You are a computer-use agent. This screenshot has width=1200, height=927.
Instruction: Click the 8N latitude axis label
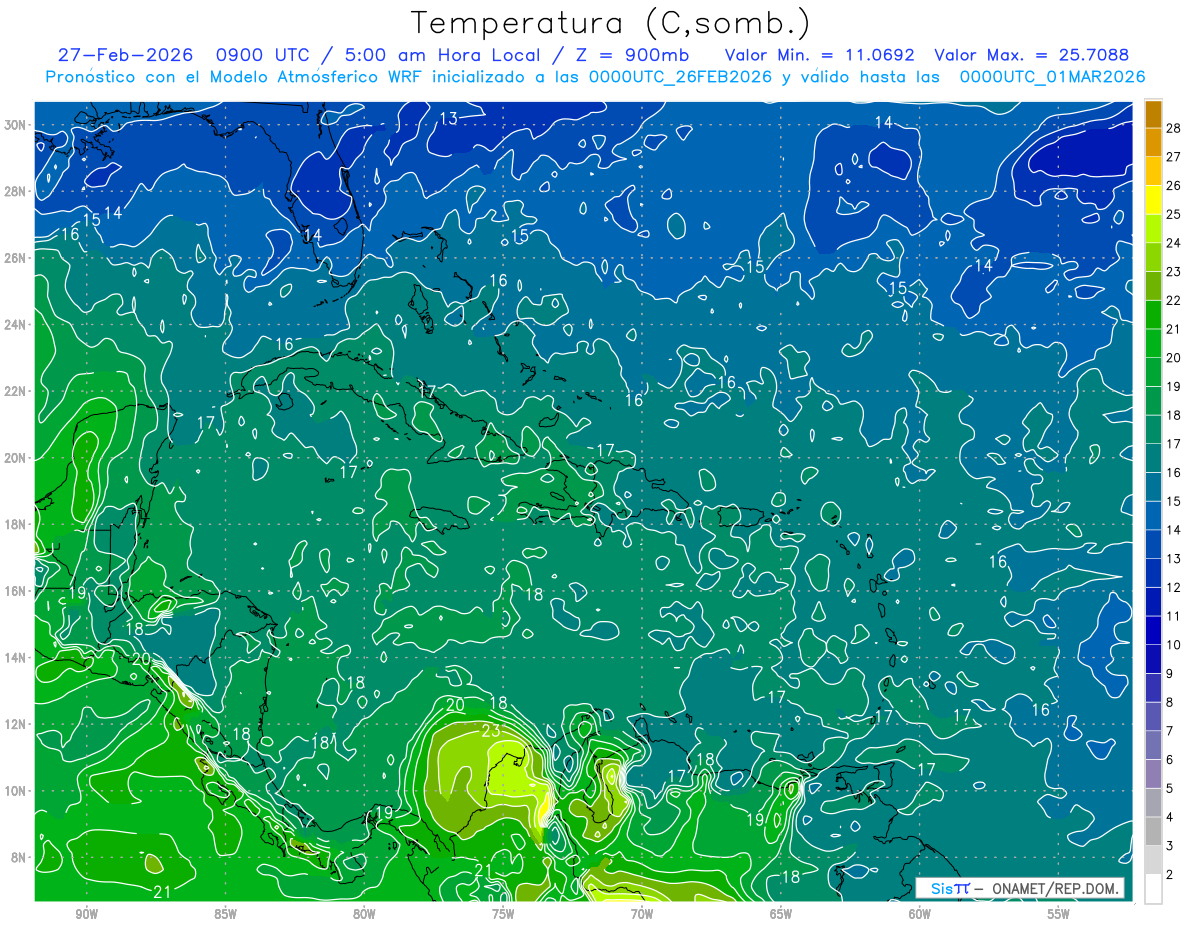coord(20,857)
